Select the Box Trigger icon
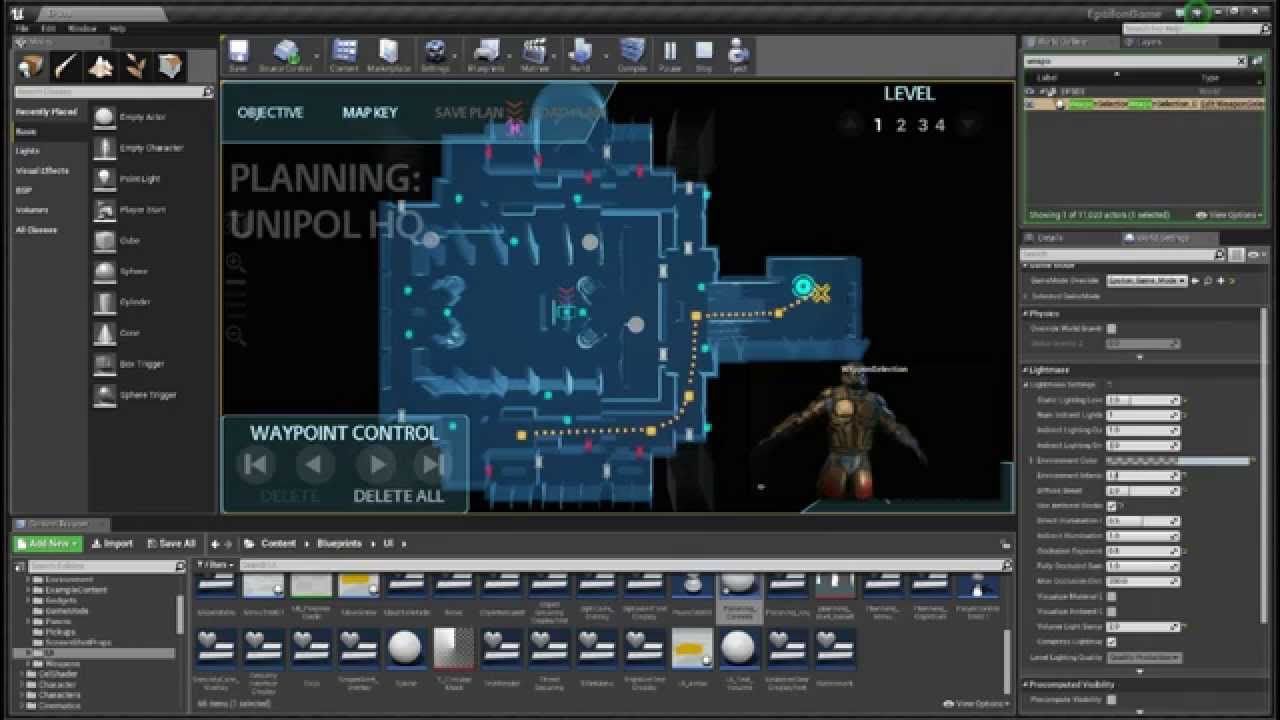 (x=104, y=364)
